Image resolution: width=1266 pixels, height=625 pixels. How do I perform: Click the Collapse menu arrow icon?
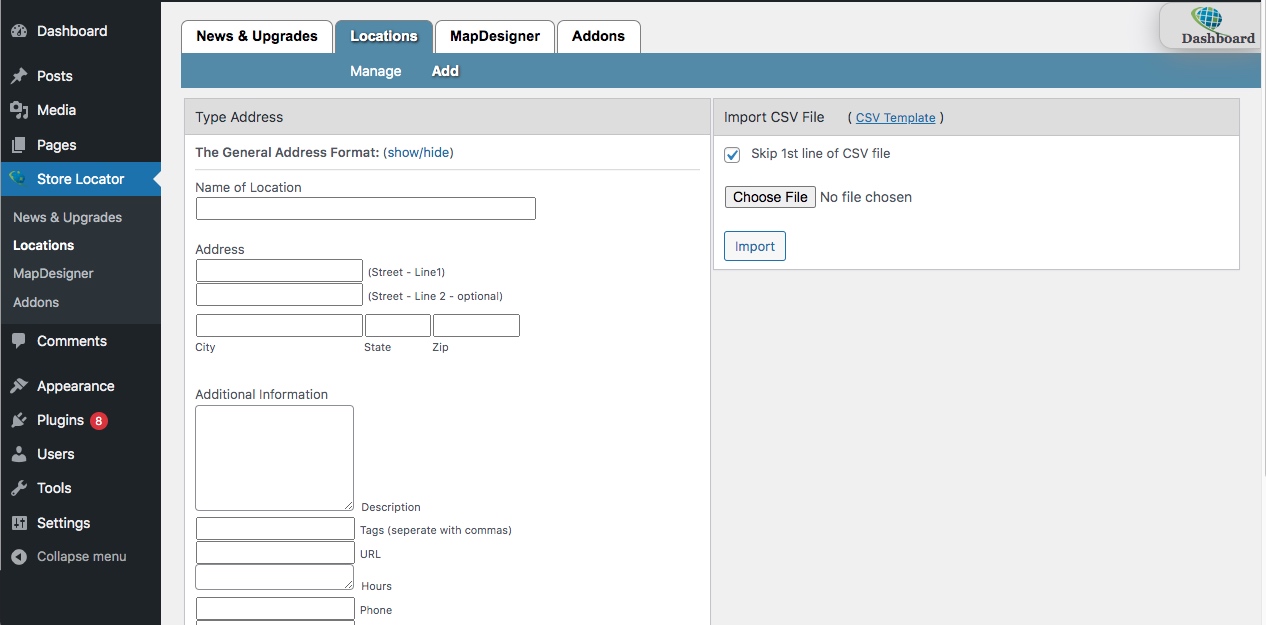(x=19, y=557)
